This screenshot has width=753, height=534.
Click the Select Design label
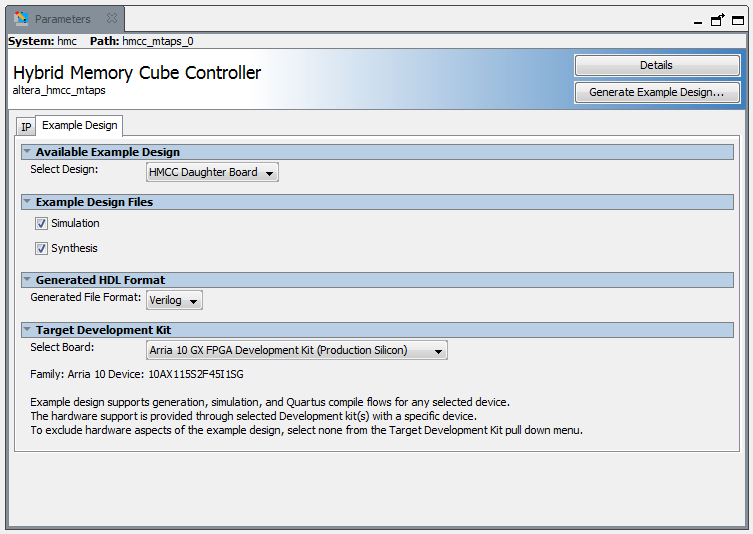(x=64, y=169)
